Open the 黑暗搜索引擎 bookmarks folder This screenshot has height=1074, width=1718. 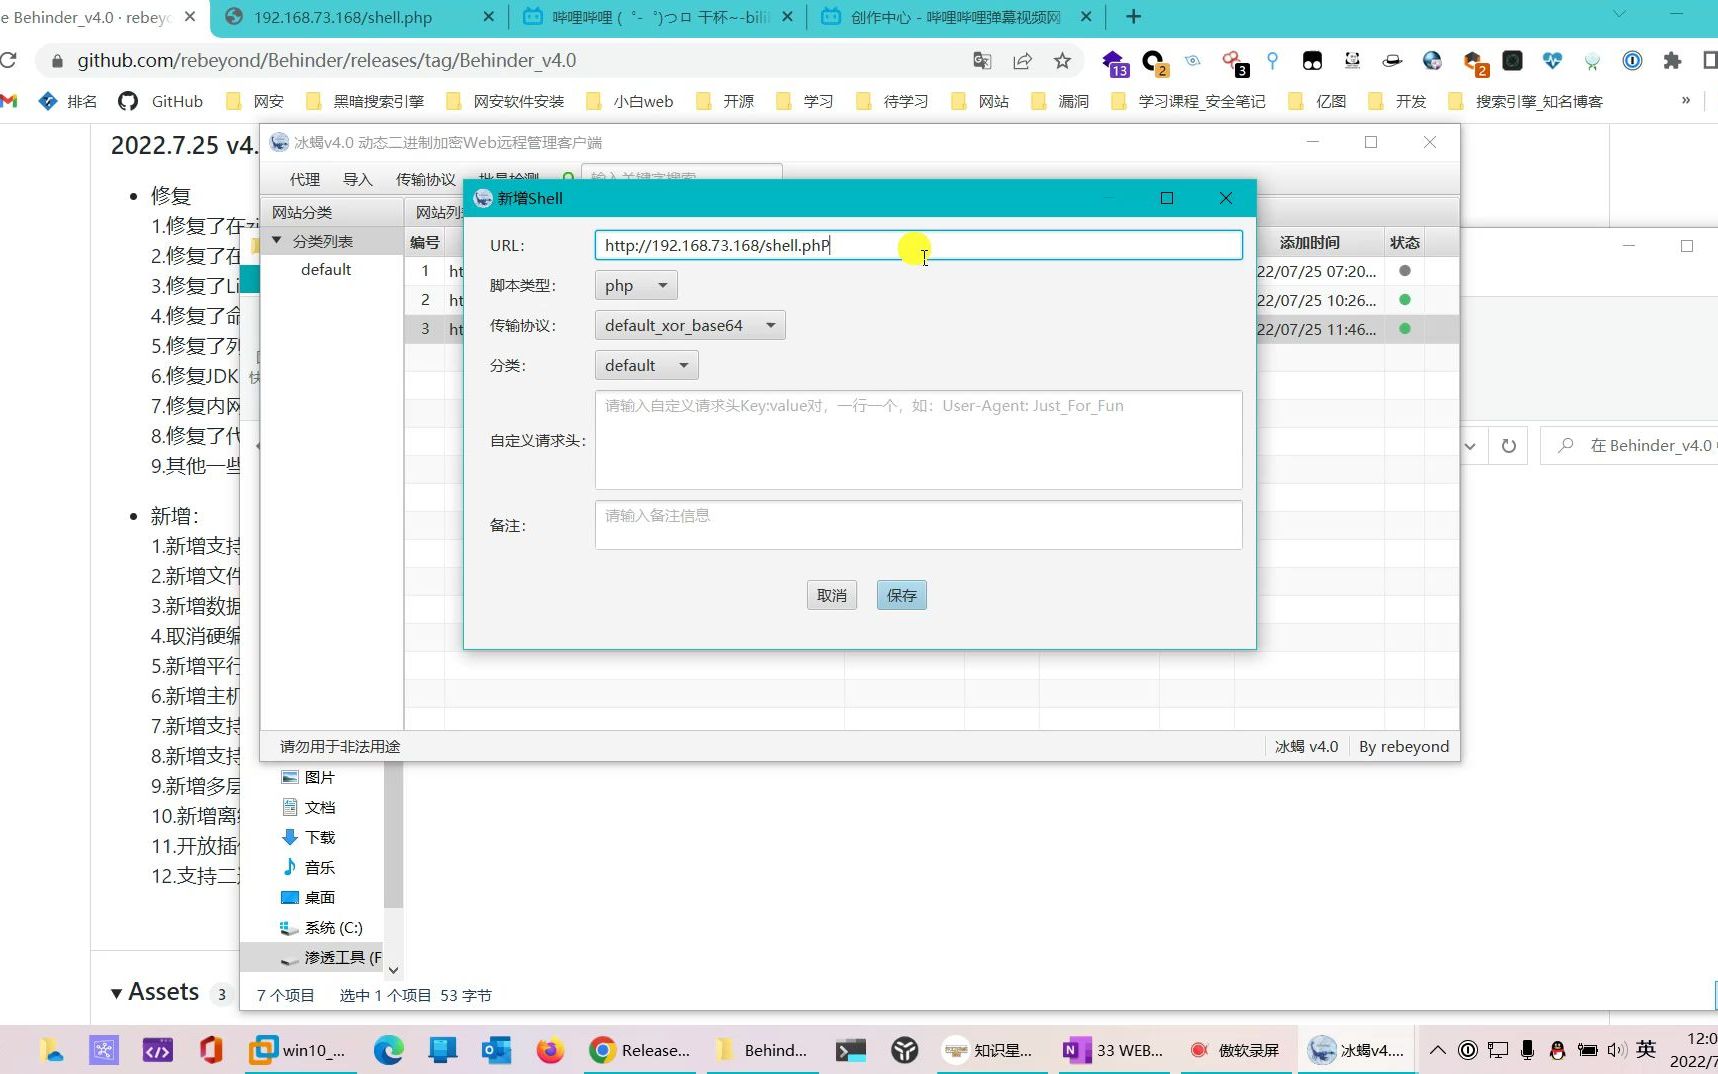point(366,101)
